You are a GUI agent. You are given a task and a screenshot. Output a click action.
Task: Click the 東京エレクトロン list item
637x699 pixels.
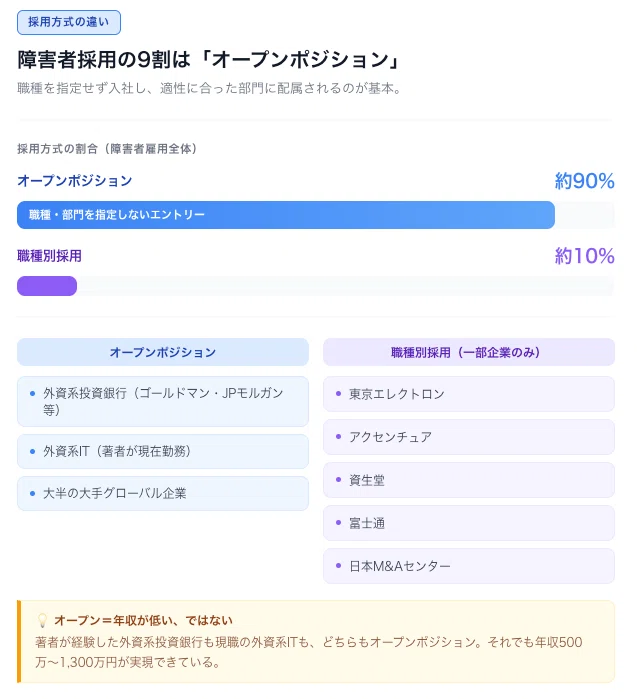469,394
